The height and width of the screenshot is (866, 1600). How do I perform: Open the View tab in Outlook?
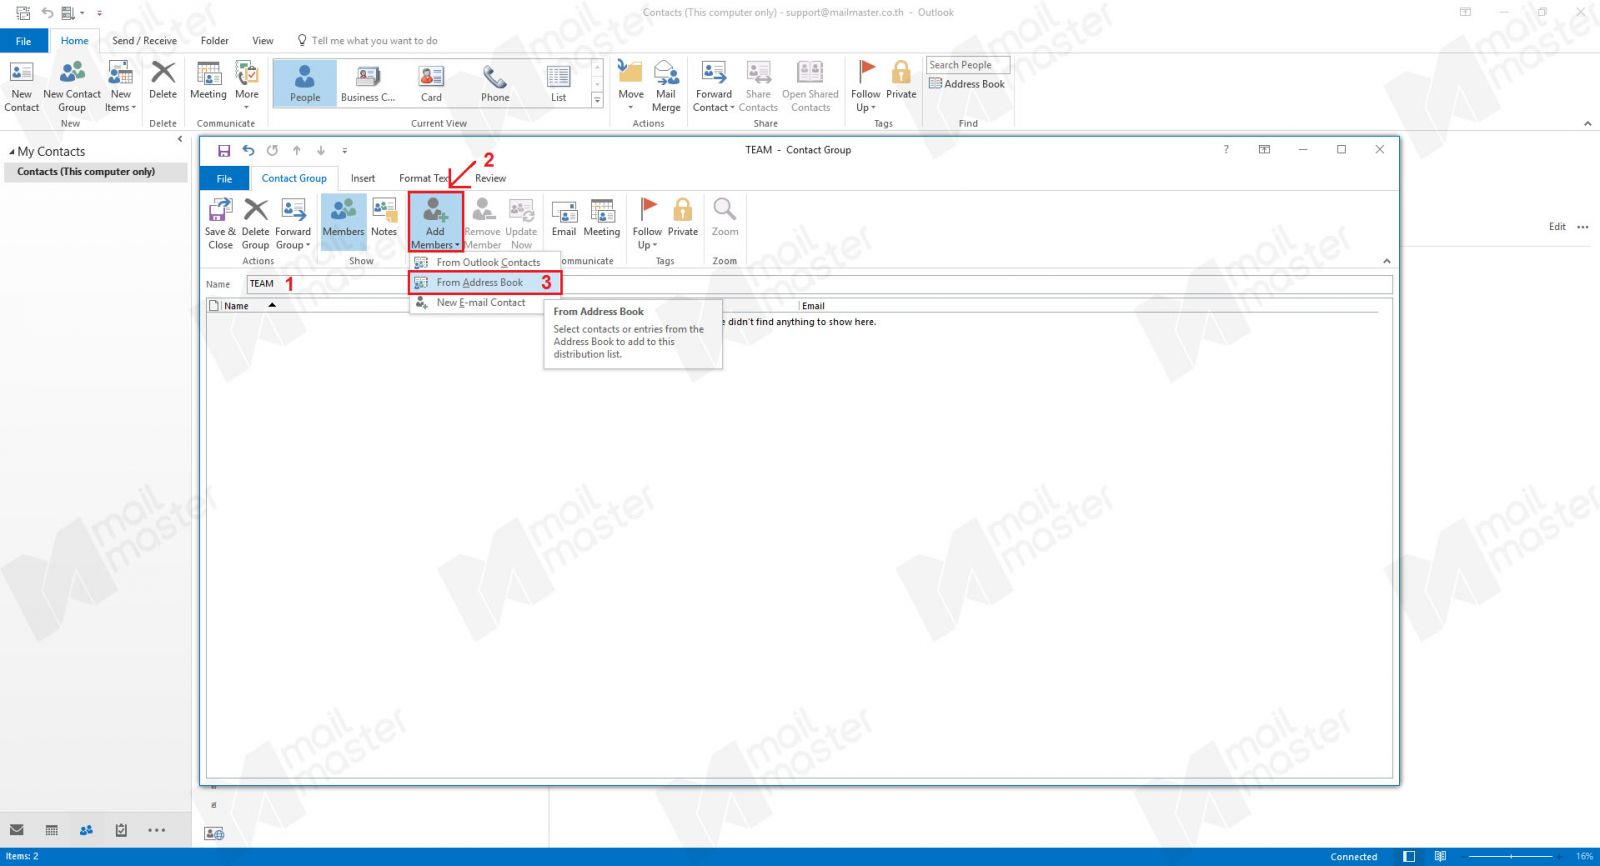(x=263, y=41)
